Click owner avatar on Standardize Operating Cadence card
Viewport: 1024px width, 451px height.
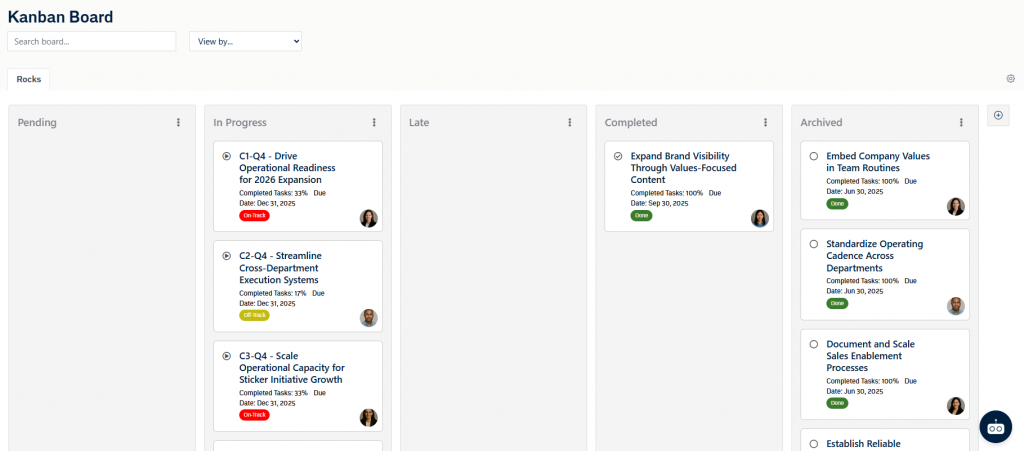click(x=955, y=306)
